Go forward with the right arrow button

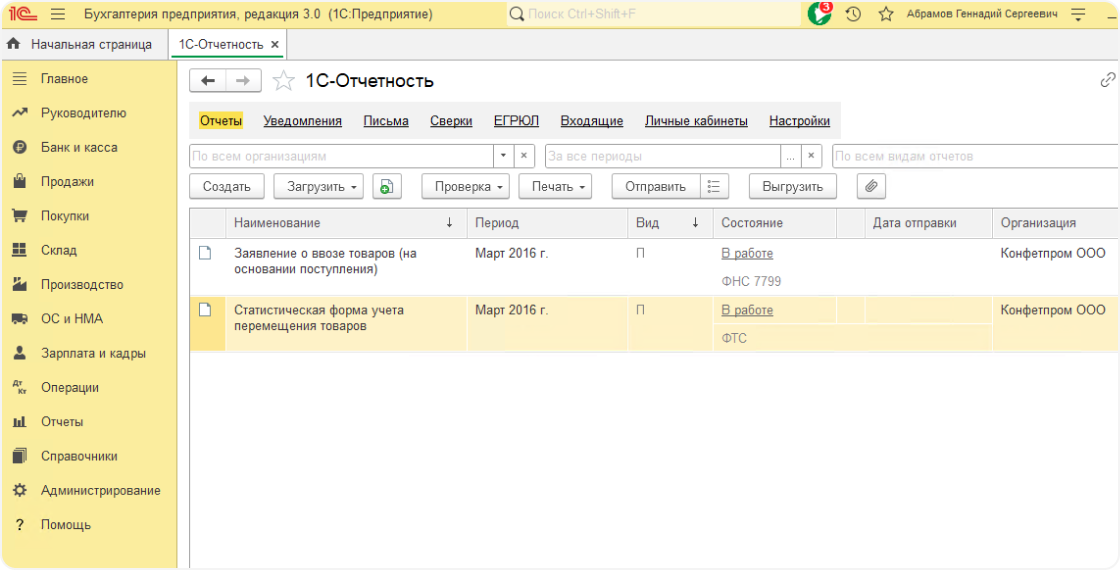[244, 81]
